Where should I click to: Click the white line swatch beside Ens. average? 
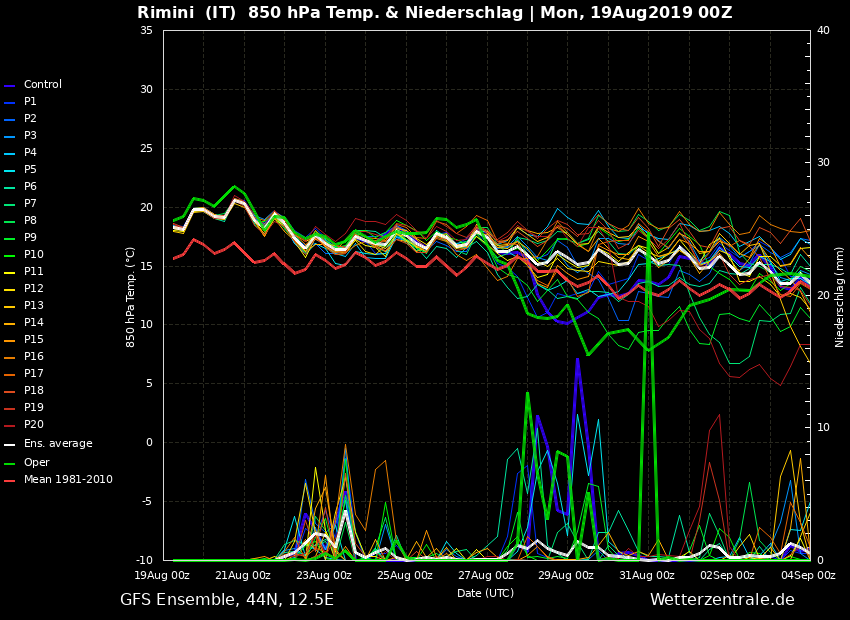[10, 445]
